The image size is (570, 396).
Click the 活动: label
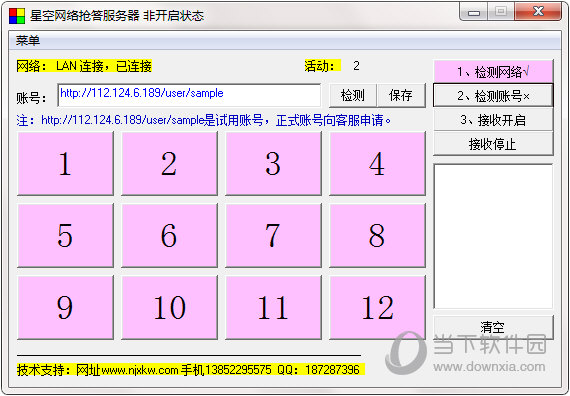pos(322,66)
